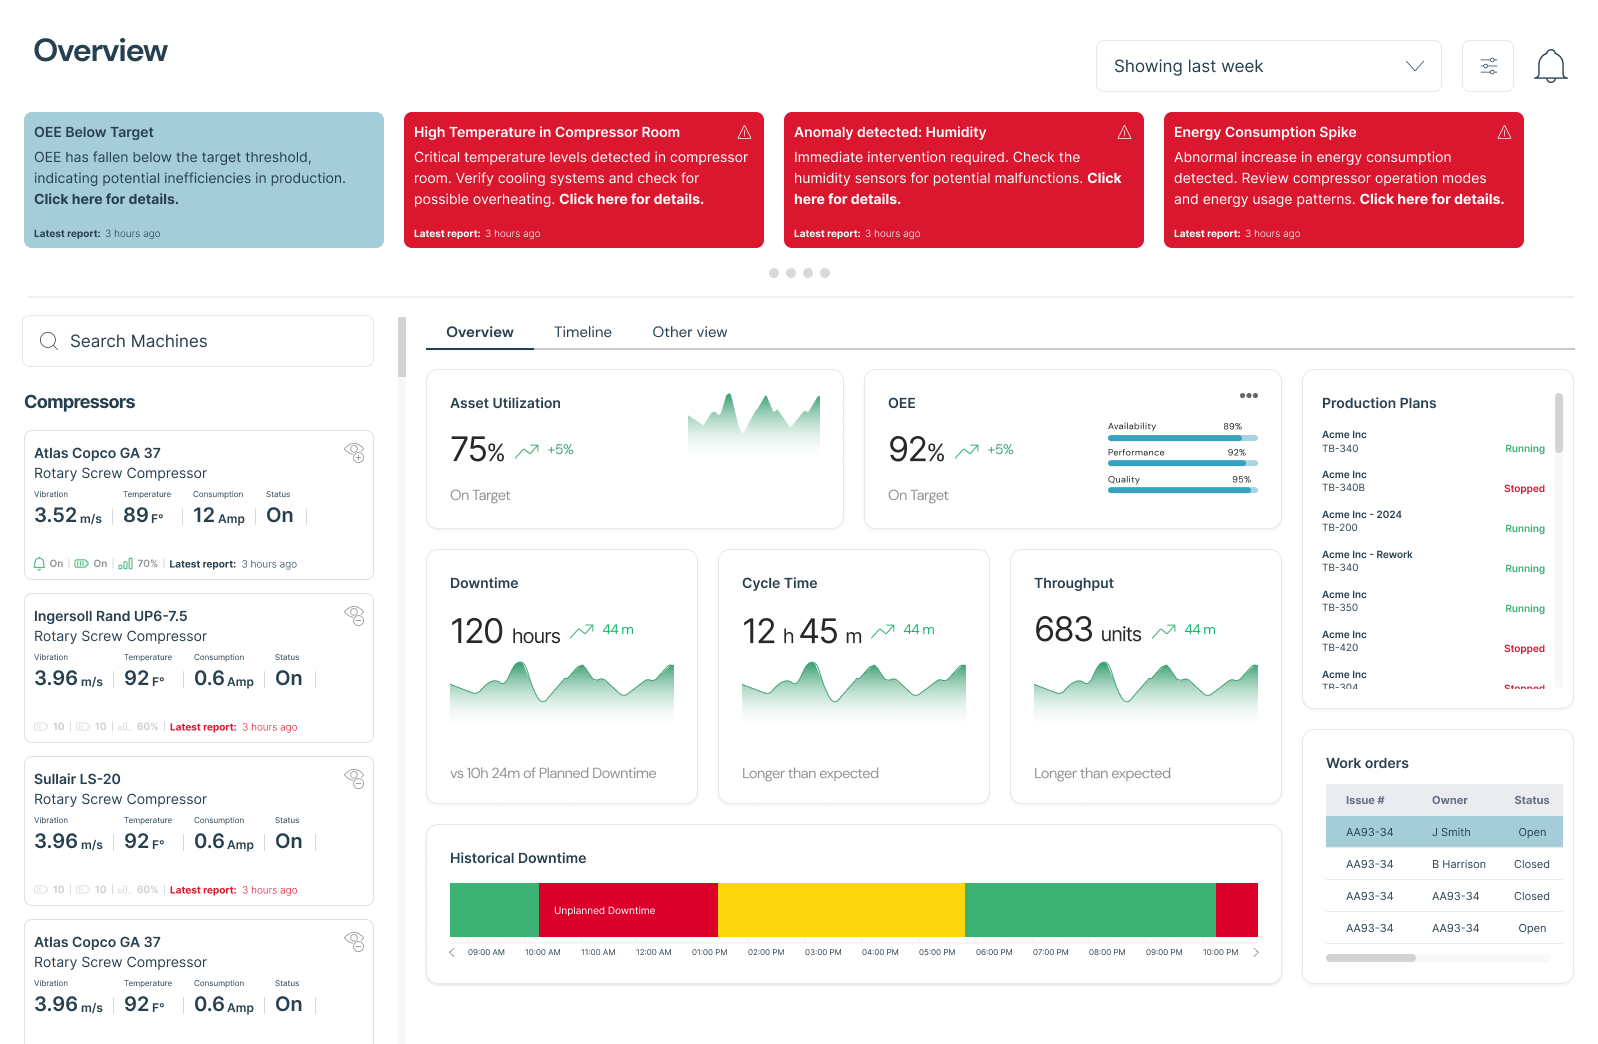Open the OEE card three-dot menu

(x=1249, y=396)
